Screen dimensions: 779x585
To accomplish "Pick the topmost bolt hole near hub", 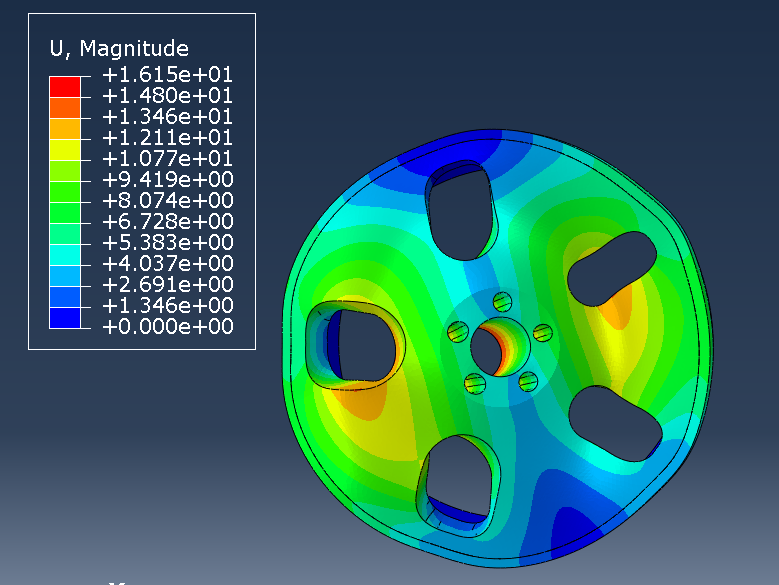I will (502, 302).
